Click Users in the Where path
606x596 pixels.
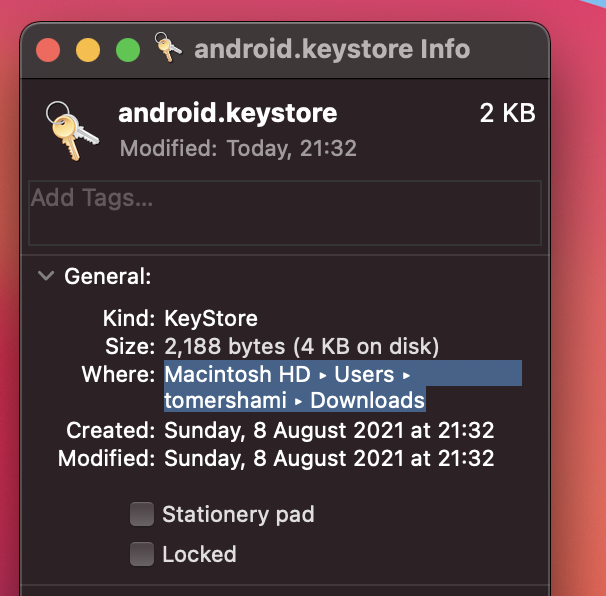(x=364, y=374)
